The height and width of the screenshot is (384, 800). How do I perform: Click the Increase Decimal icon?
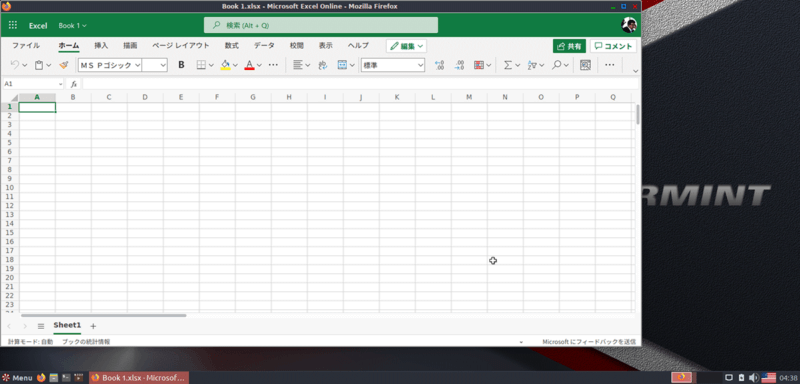(x=439, y=65)
